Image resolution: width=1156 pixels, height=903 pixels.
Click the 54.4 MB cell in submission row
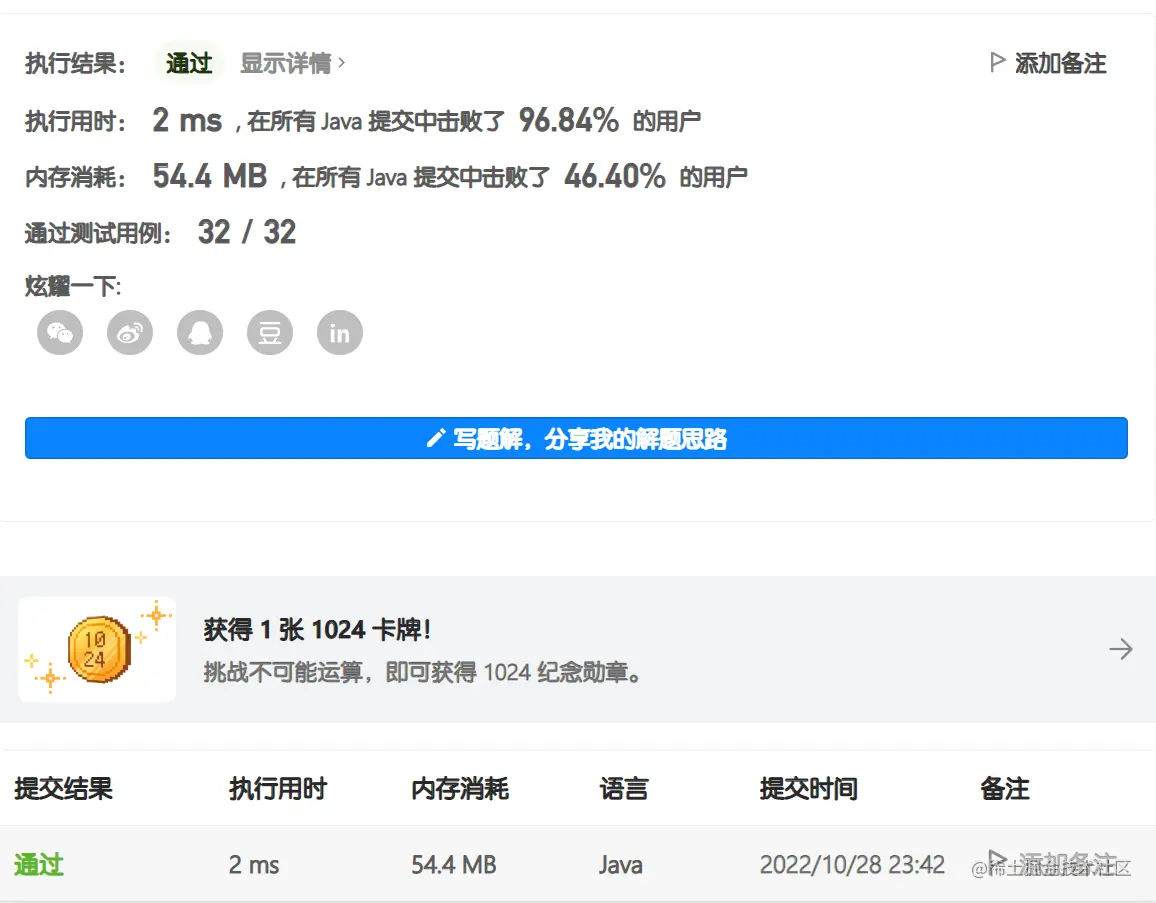pos(454,865)
